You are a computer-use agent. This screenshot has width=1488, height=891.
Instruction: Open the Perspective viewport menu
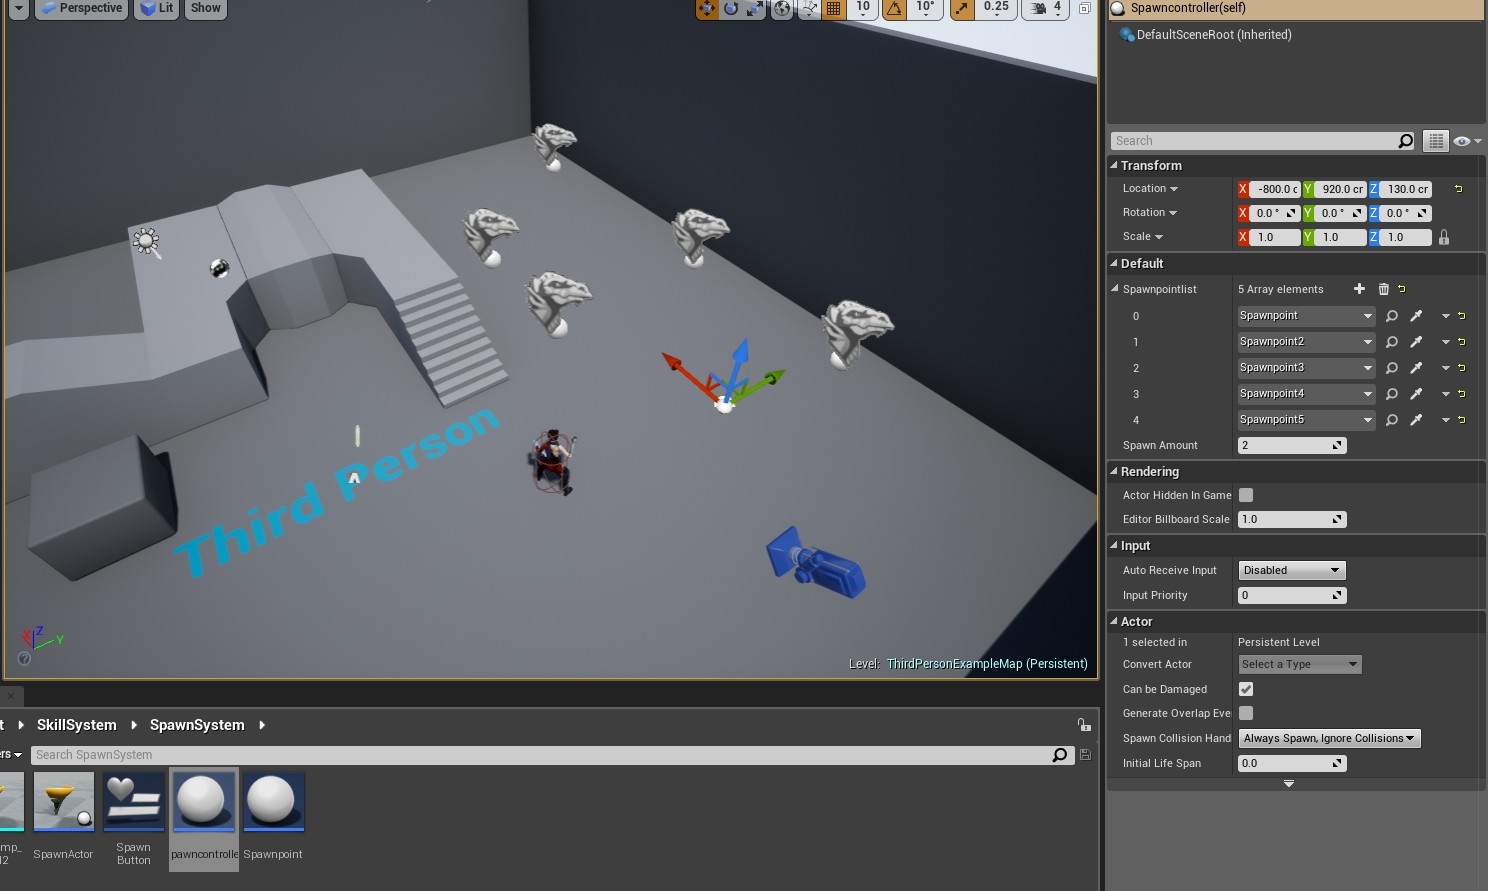[80, 8]
